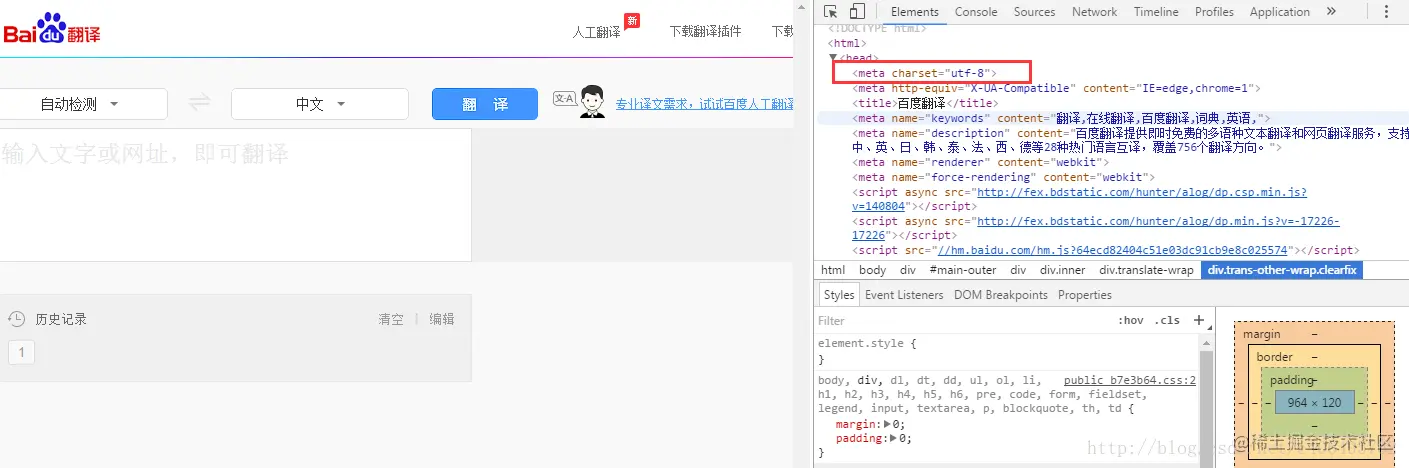1409x468 pixels.
Task: Open the 中文 target language dropdown
Action: [320, 104]
